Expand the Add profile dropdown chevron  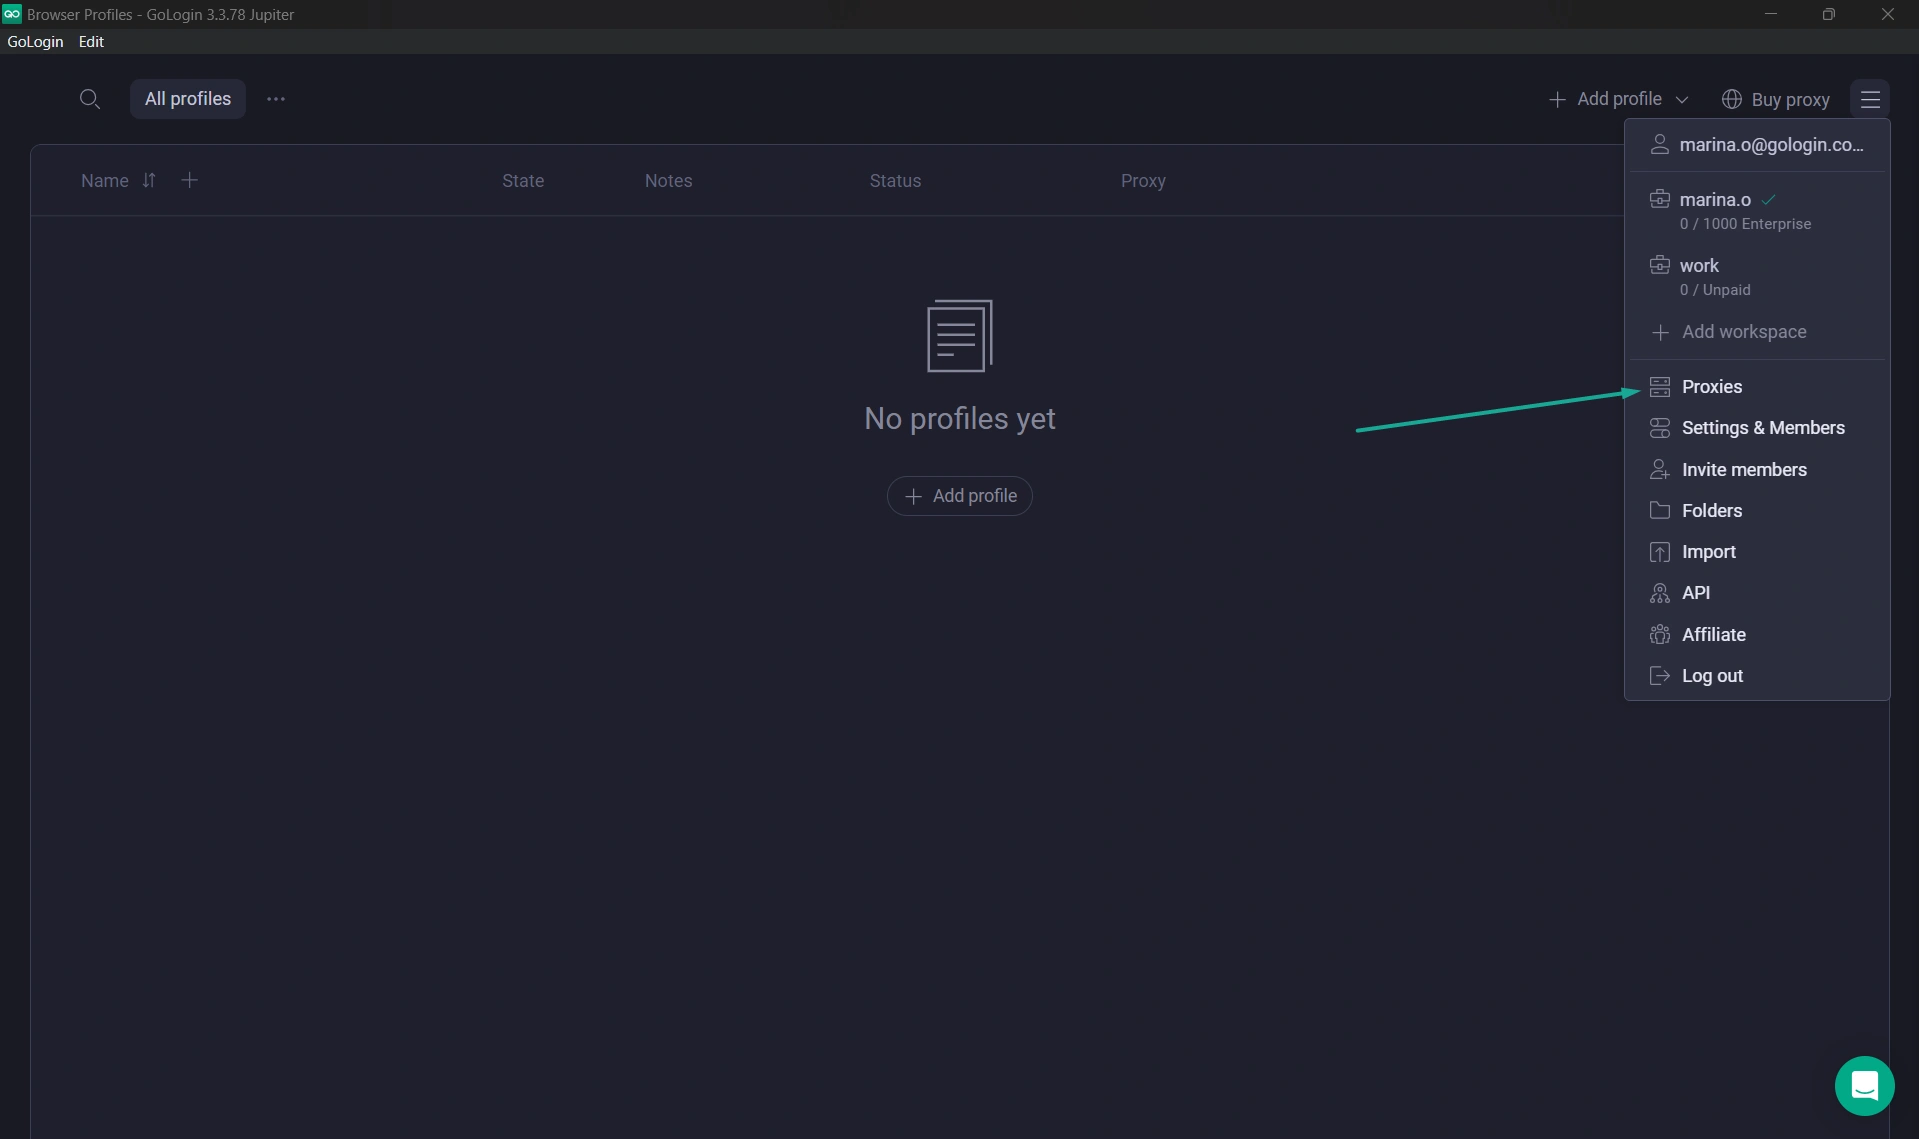(x=1682, y=100)
